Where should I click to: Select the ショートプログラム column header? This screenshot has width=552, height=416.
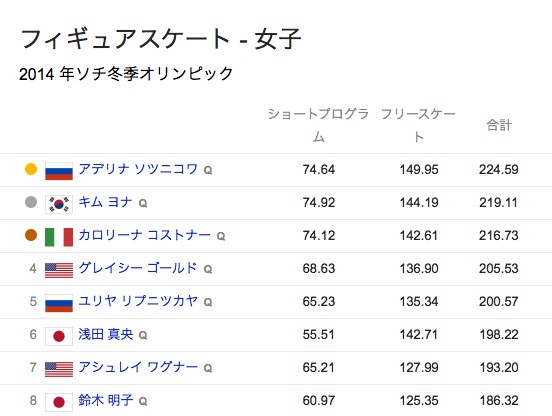click(318, 125)
